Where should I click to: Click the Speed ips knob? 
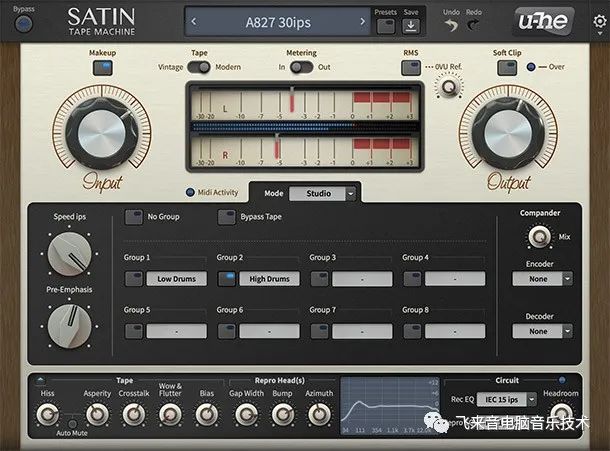(70, 254)
